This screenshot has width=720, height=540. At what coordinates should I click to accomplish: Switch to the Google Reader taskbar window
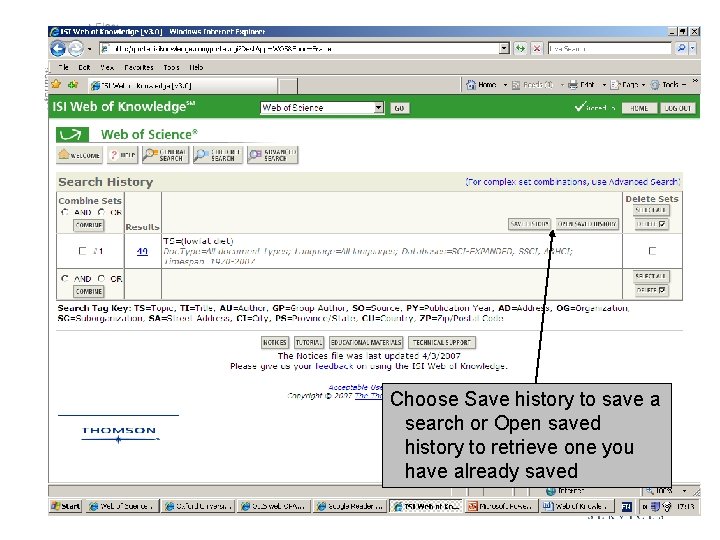tap(351, 506)
